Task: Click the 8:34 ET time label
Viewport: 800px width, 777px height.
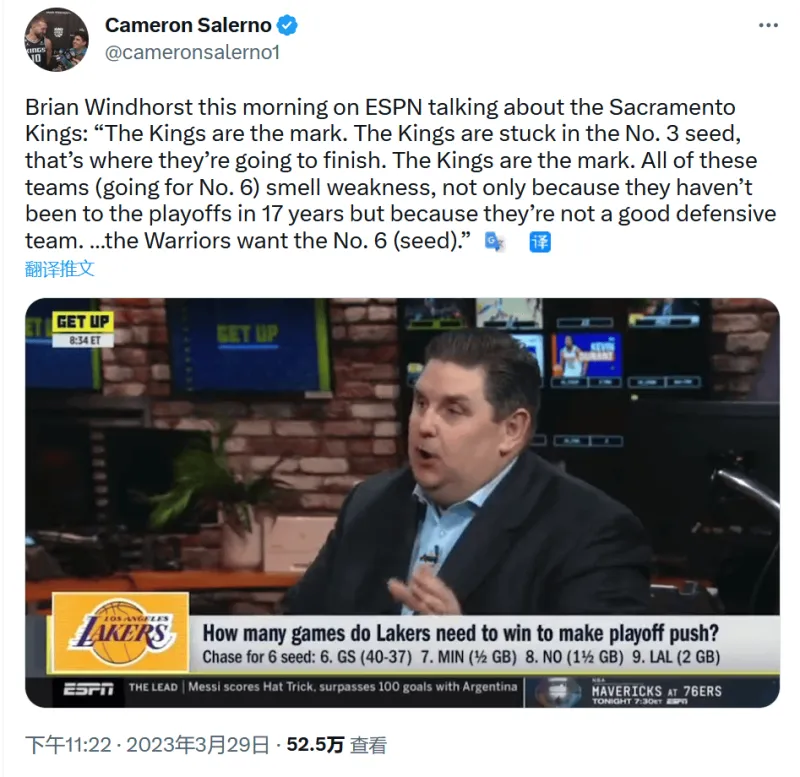Action: click(83, 340)
